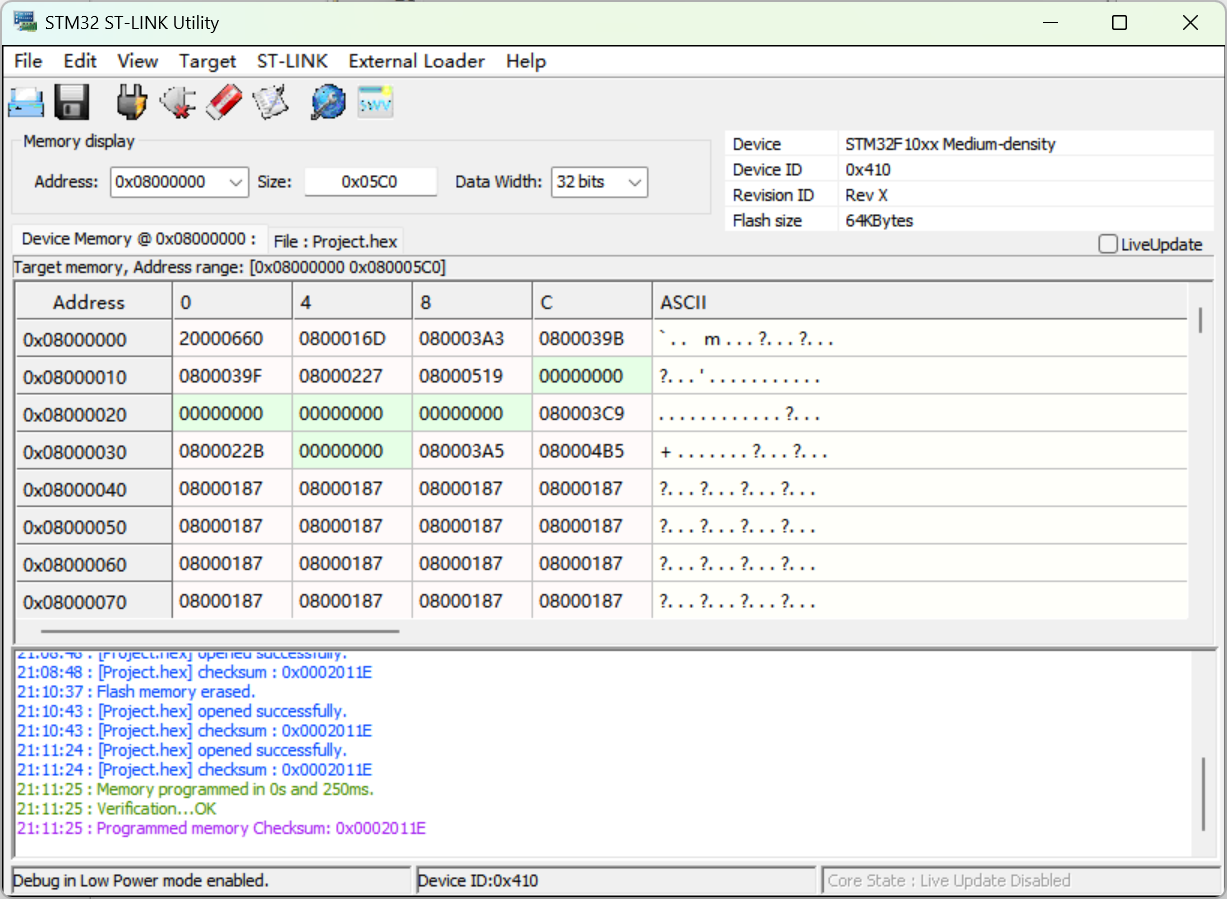Click the column header 8
Viewport: 1227px width, 899px height.
472,302
